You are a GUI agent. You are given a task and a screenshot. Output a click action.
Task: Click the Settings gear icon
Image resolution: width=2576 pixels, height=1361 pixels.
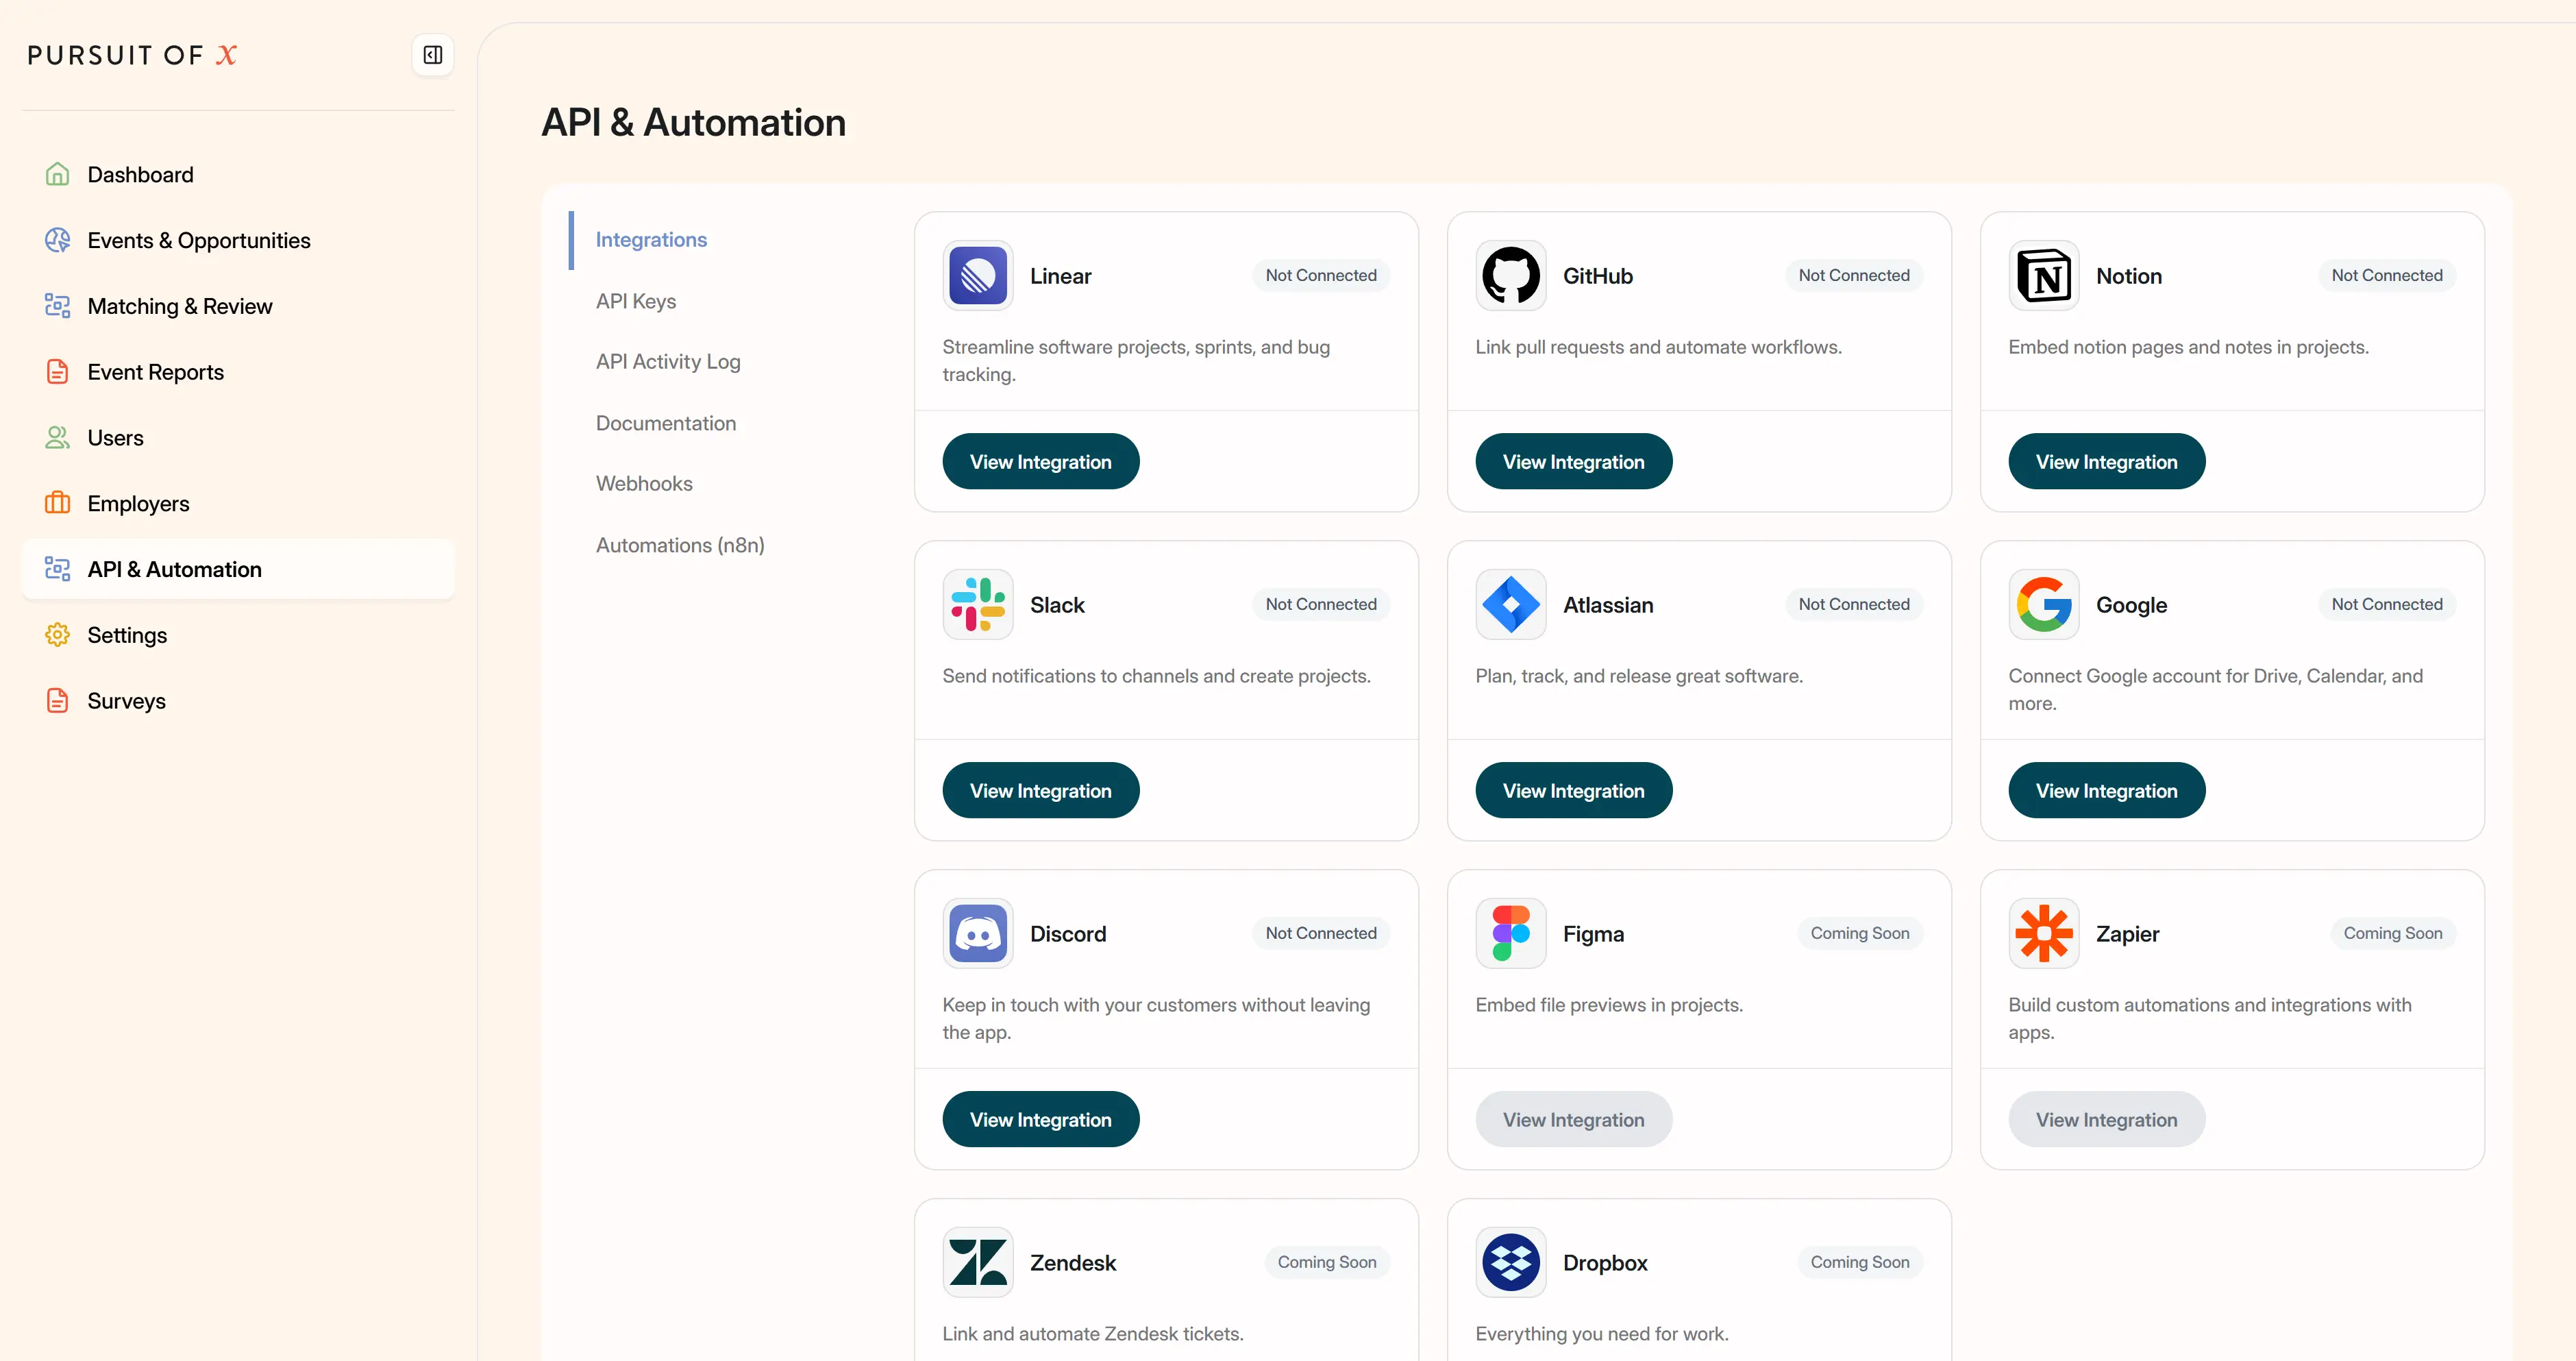pyautogui.click(x=58, y=635)
